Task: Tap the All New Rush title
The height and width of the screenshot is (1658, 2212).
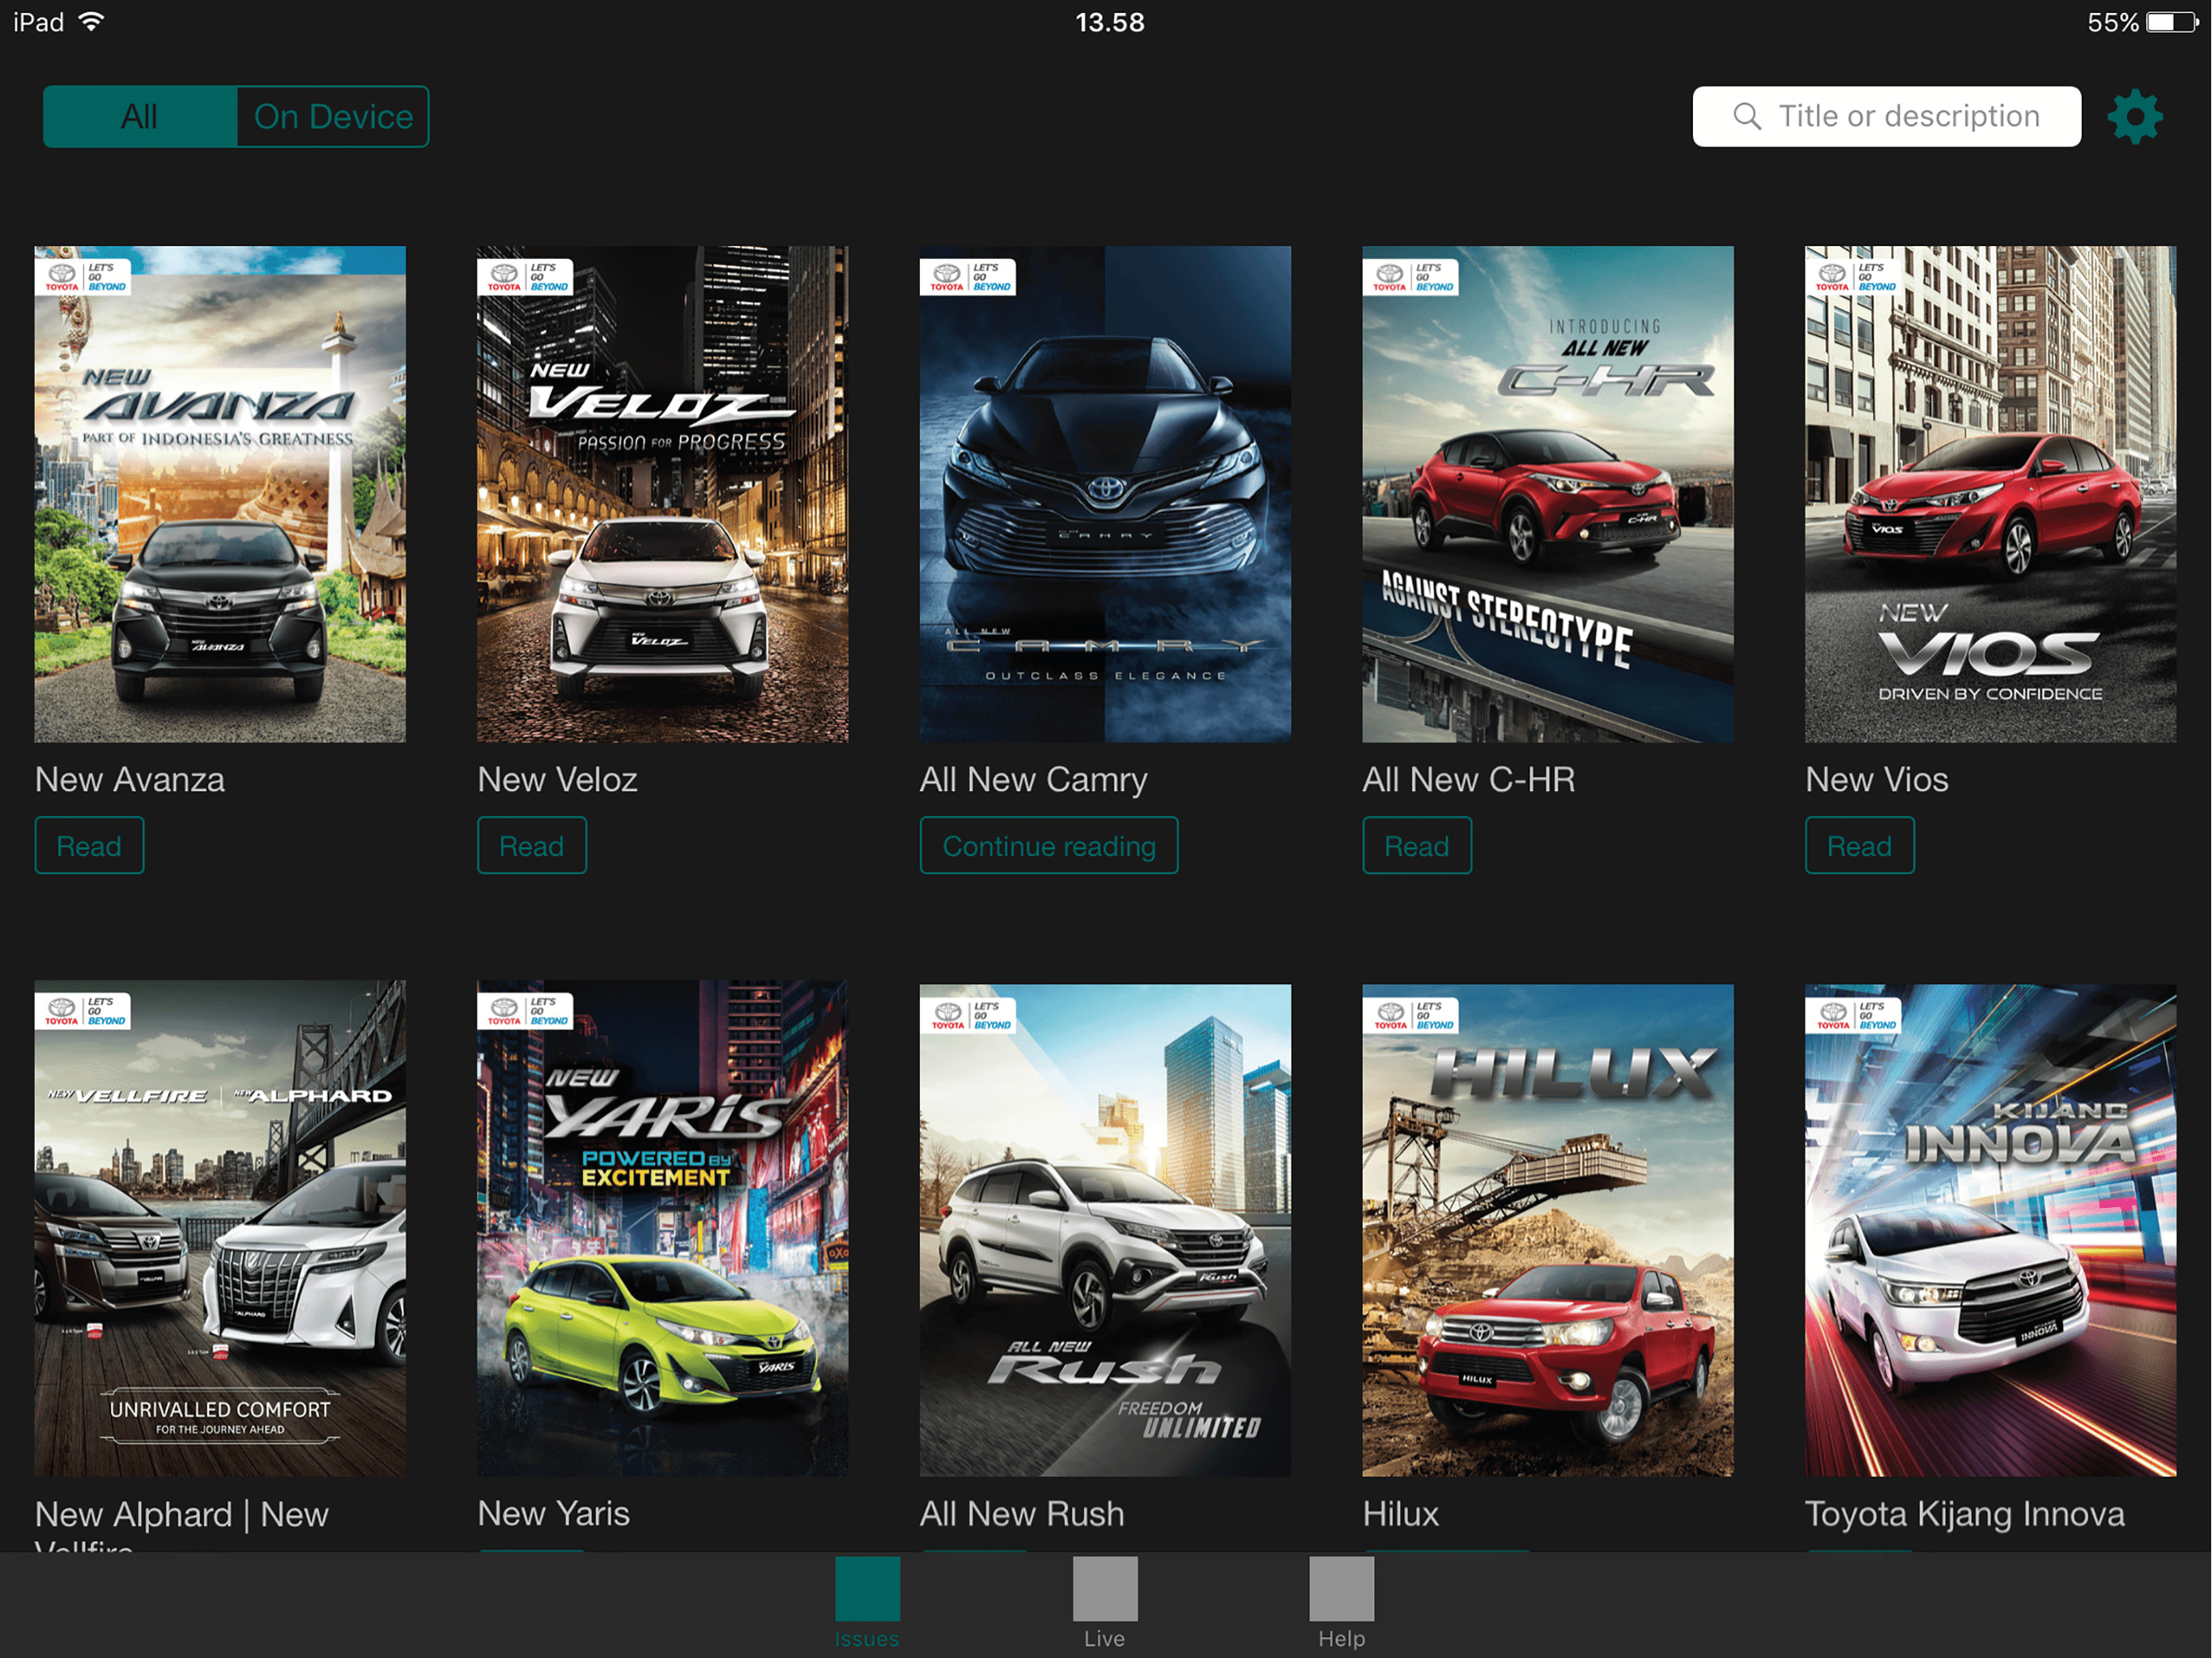Action: [x=1021, y=1514]
